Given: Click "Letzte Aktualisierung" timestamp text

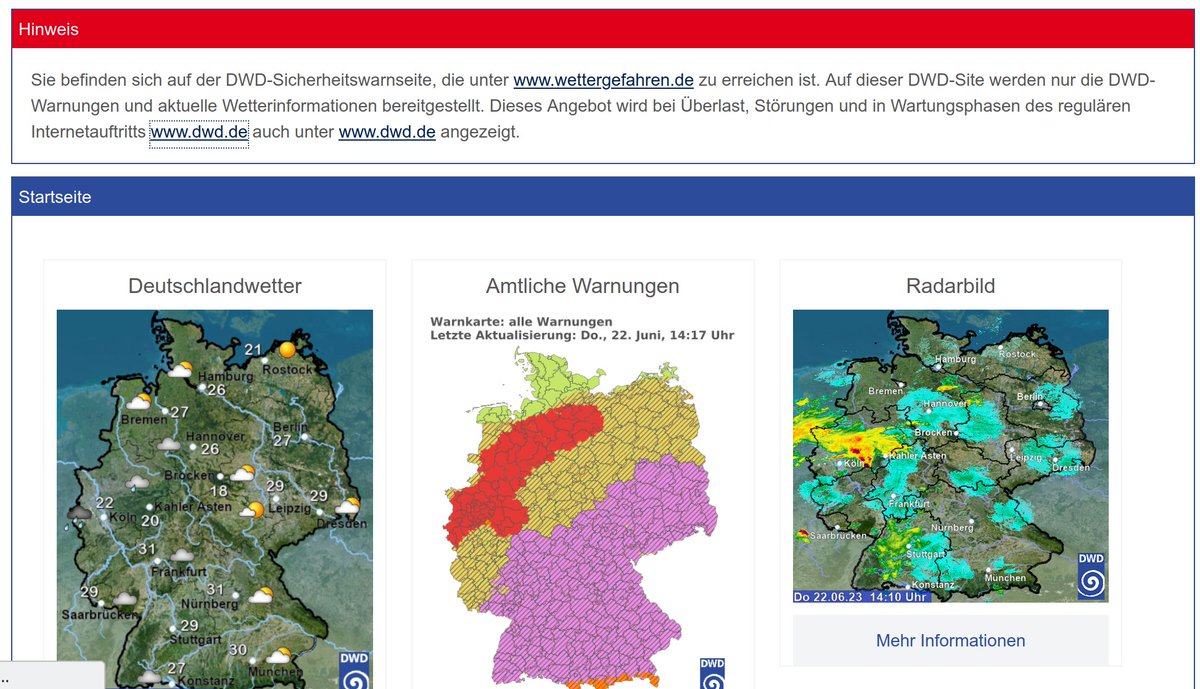Looking at the screenshot, I should pos(582,335).
